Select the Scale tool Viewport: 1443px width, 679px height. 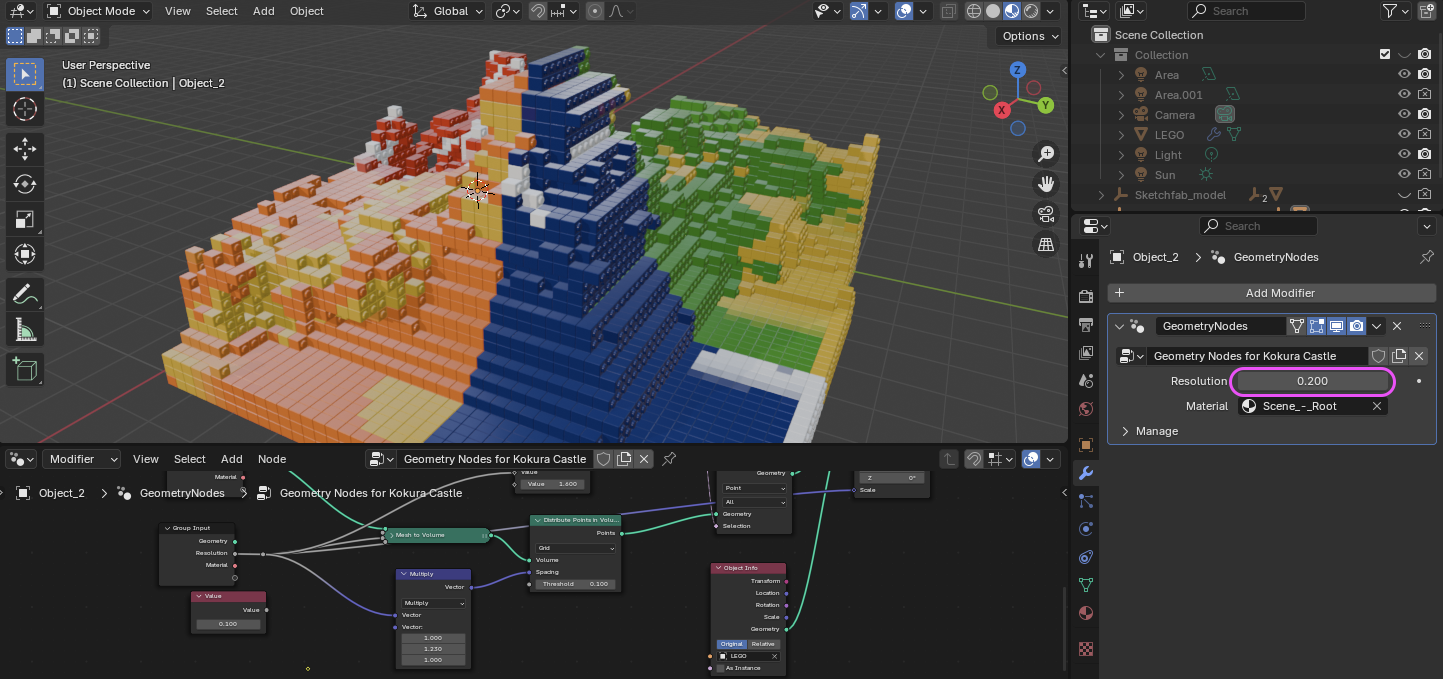coord(25,220)
